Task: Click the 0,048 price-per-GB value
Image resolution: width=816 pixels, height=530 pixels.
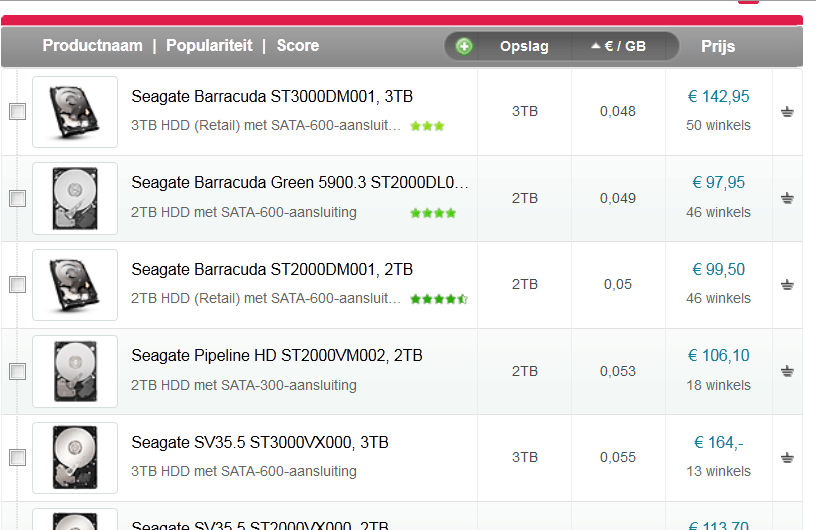Action: coord(618,111)
